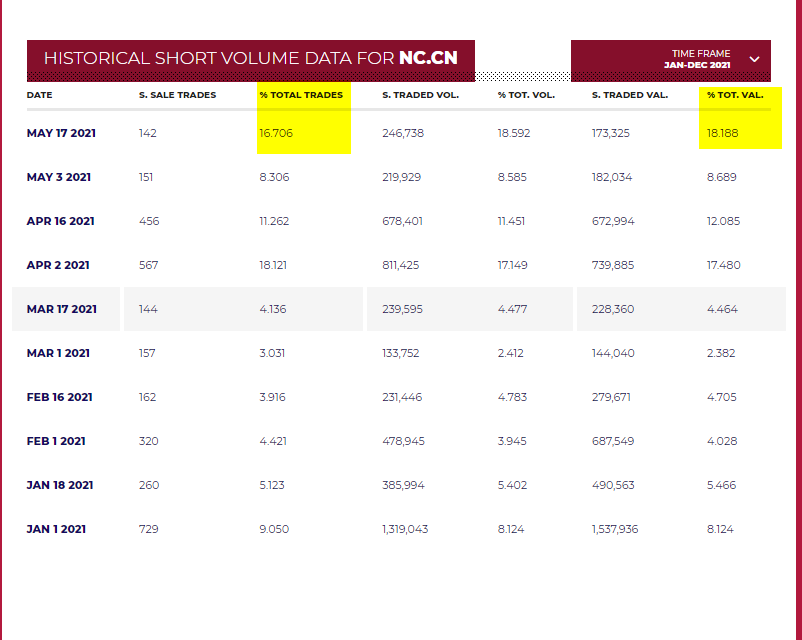Click the S. SALE TRADES column header

click(177, 95)
